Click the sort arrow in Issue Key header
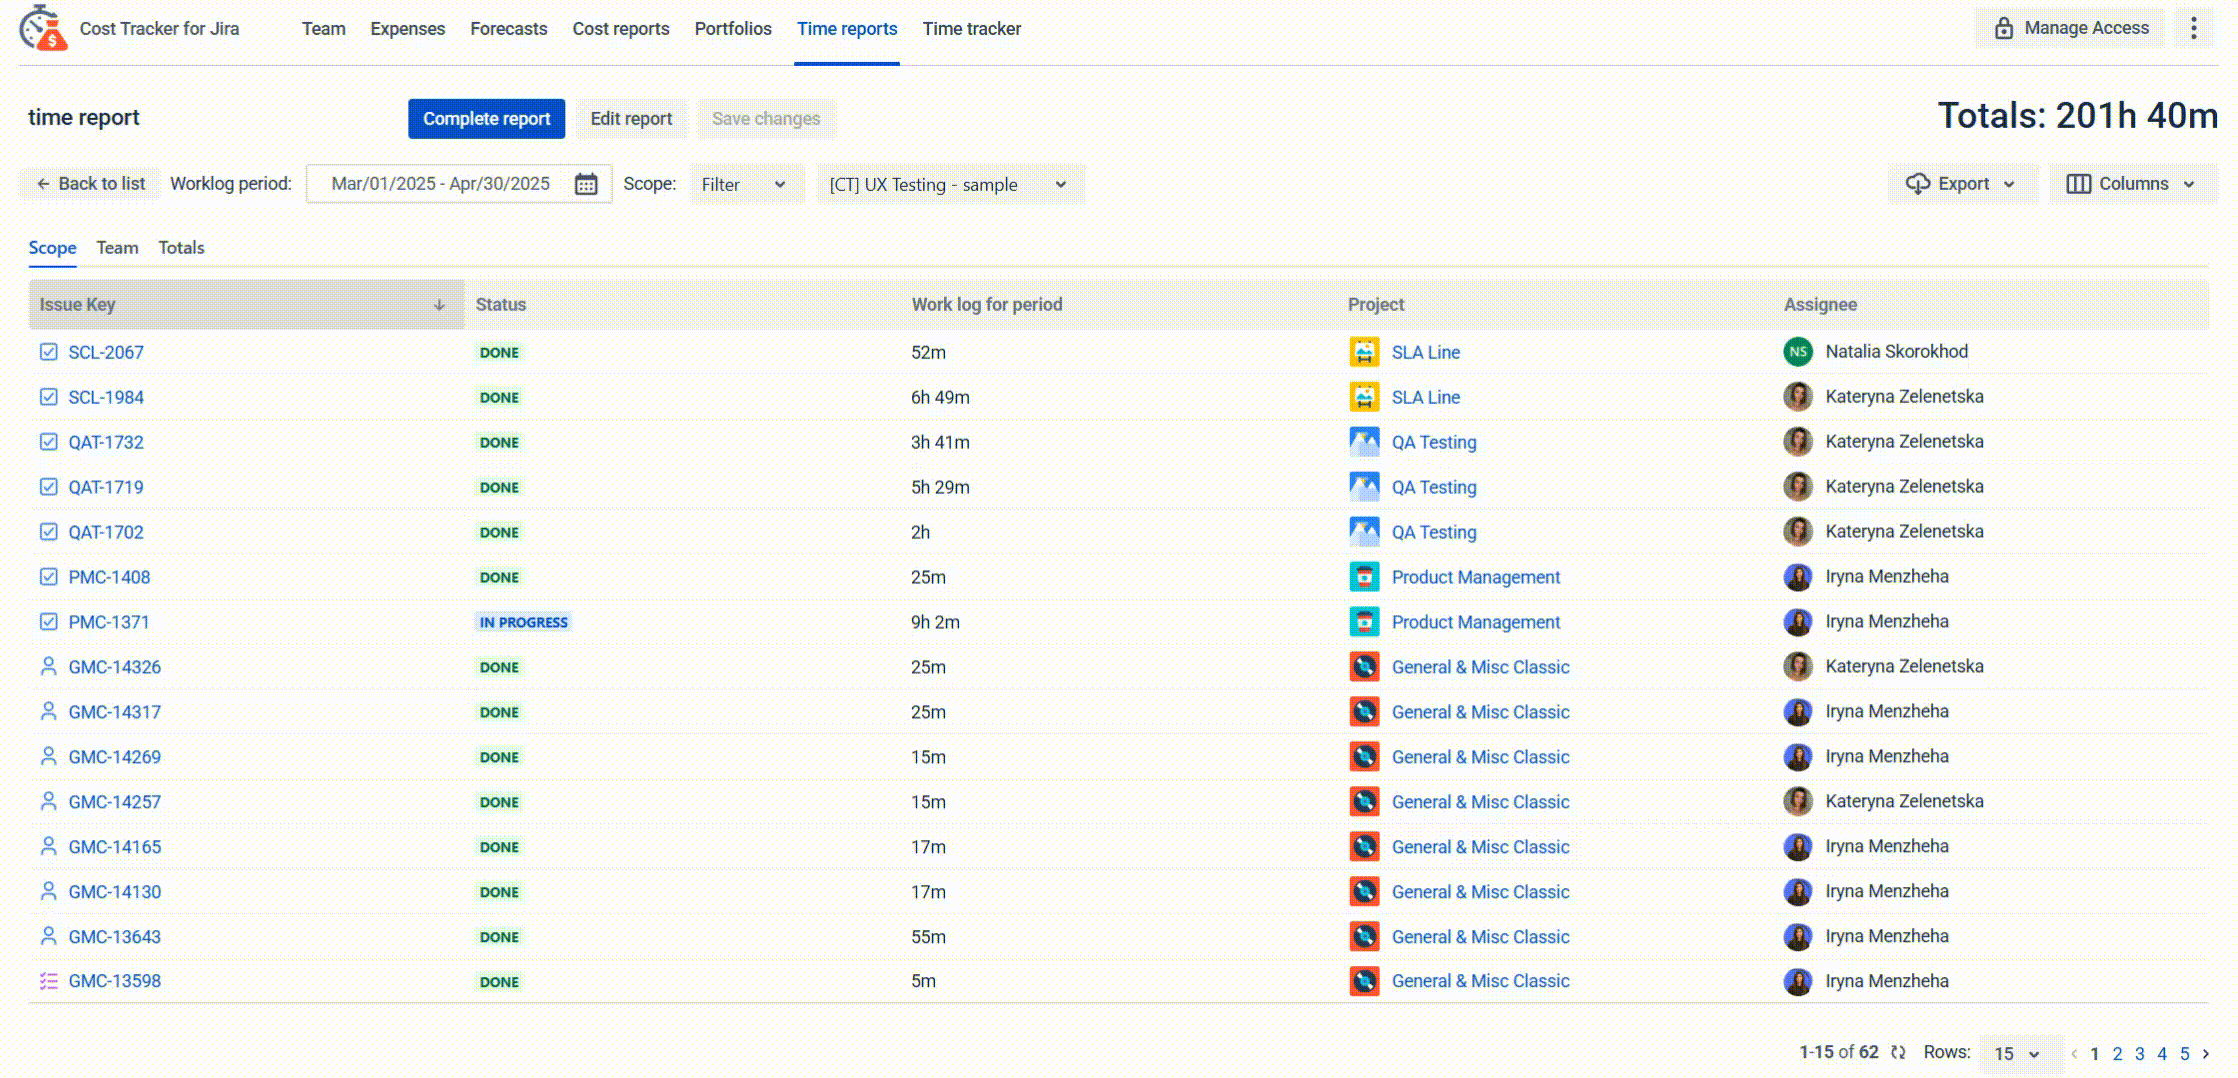Screen dimensions: 2238x1078 pyautogui.click(x=439, y=305)
